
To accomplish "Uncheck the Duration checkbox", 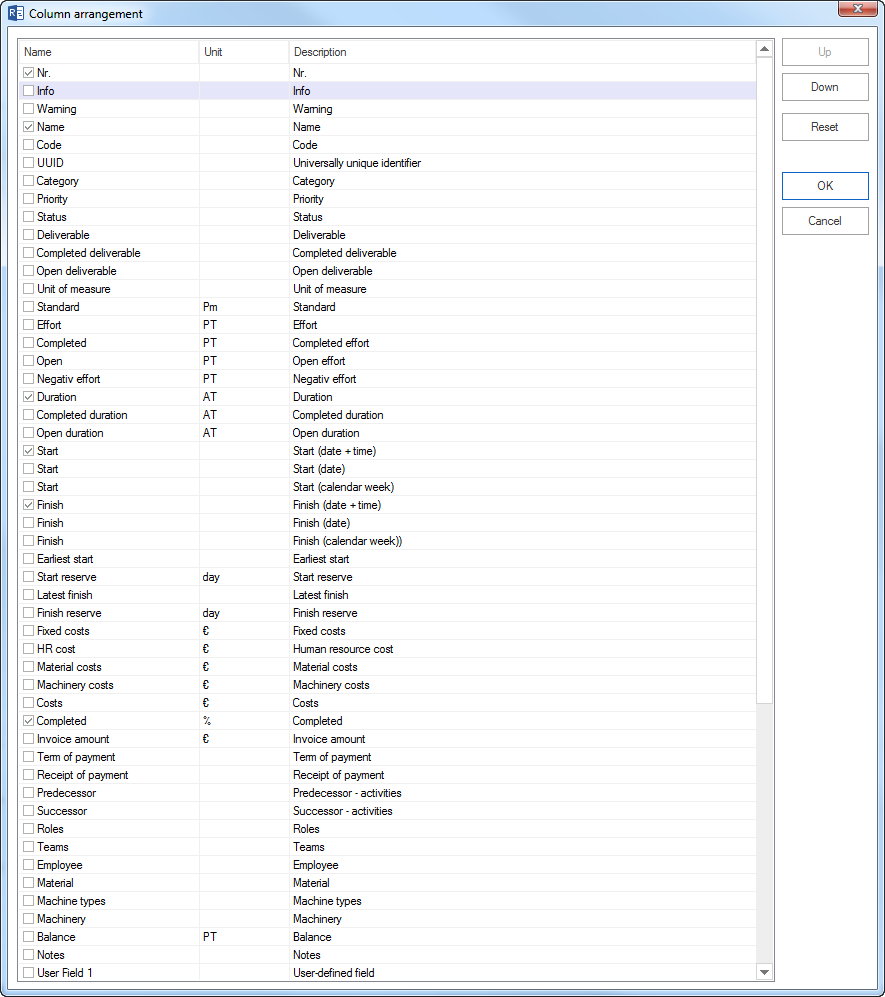I will pyautogui.click(x=29, y=397).
